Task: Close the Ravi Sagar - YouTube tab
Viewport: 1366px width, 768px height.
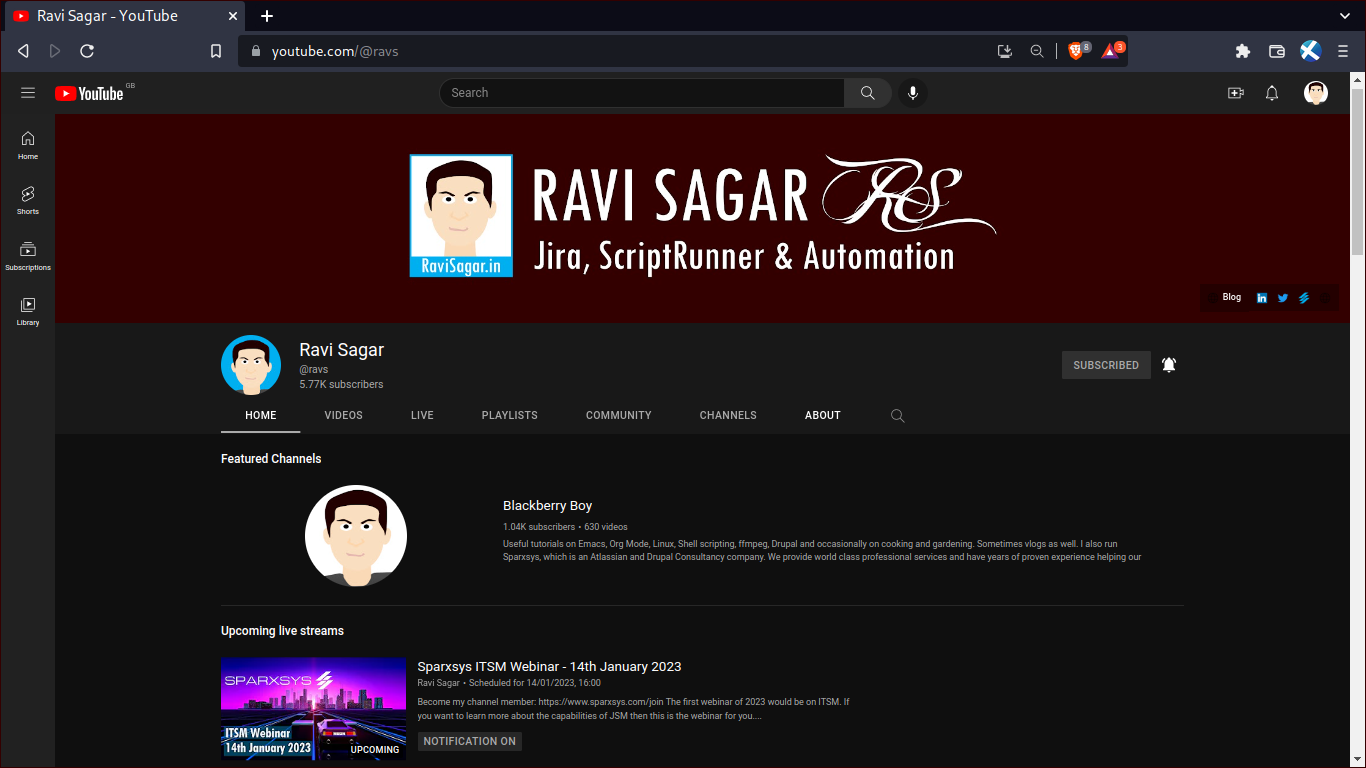Action: 233,16
